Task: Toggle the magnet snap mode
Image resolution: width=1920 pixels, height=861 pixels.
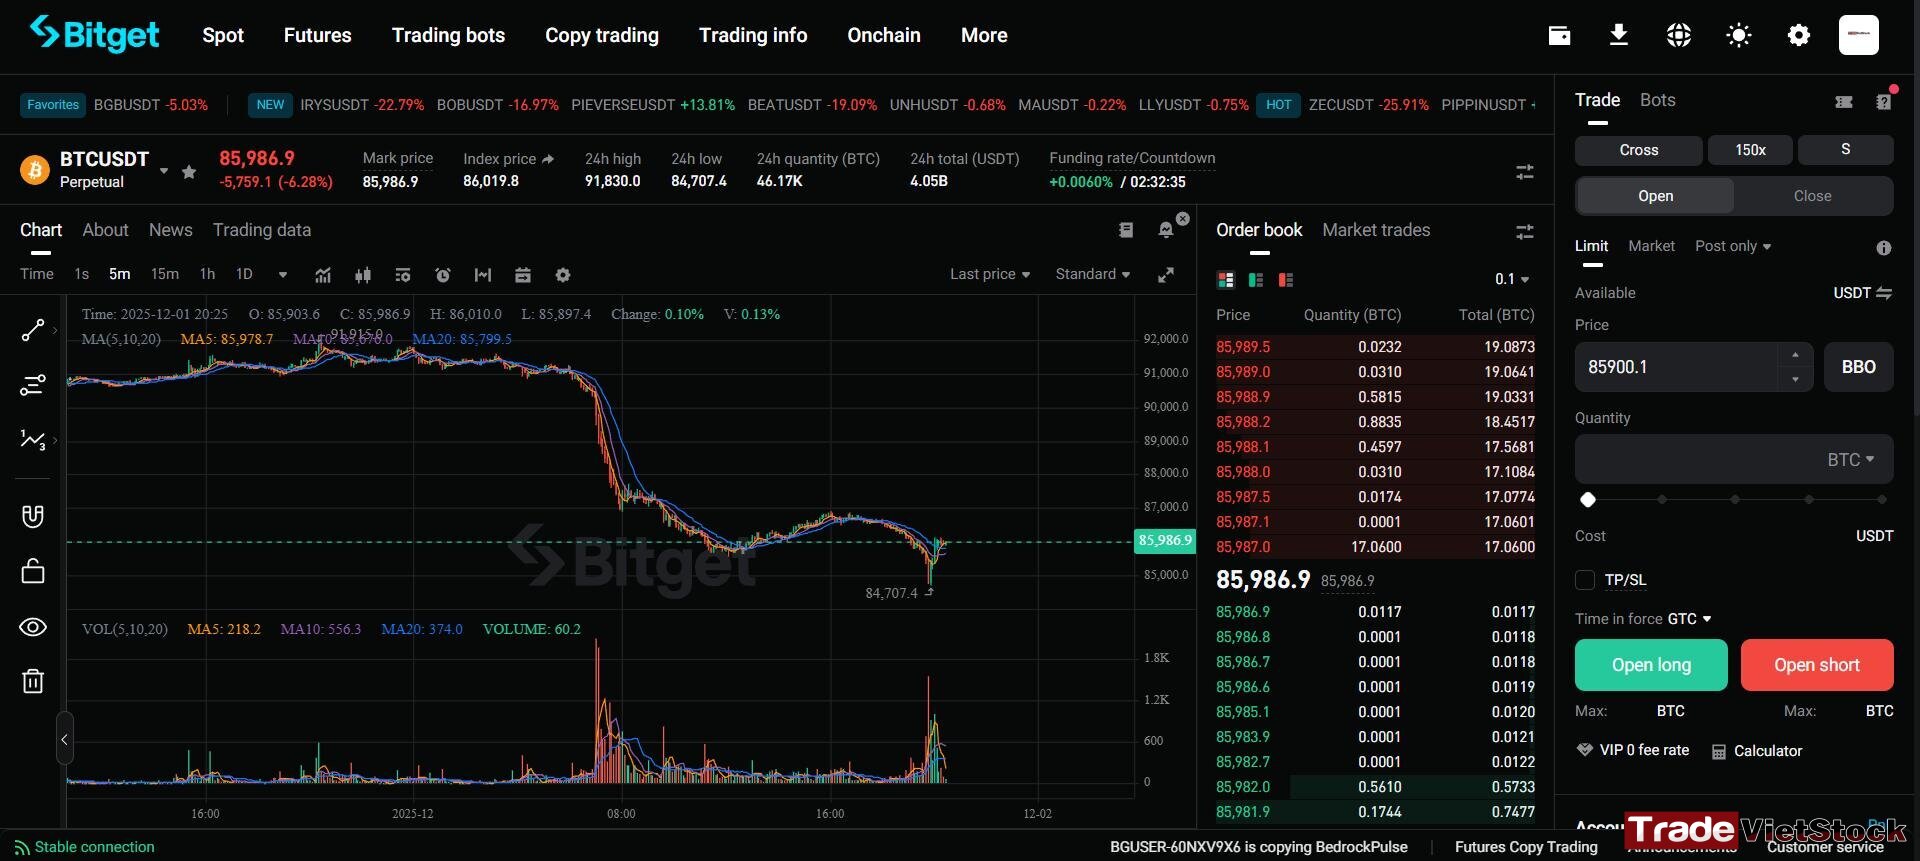Action: click(x=33, y=516)
